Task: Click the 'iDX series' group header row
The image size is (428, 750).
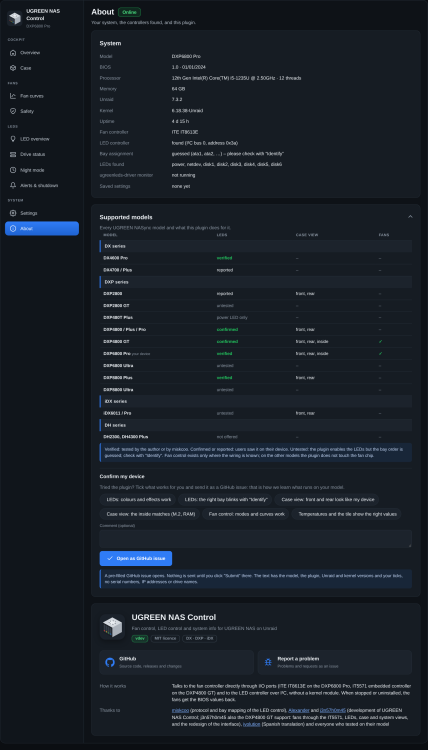Action: click(x=255, y=401)
